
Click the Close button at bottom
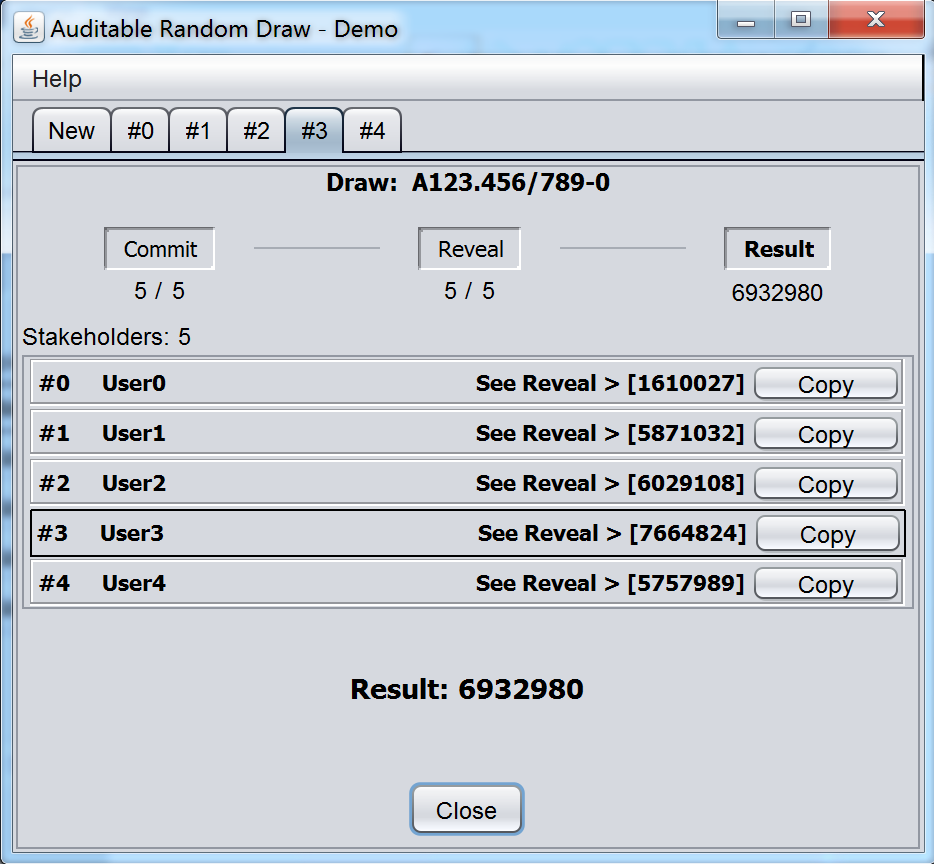tap(466, 810)
